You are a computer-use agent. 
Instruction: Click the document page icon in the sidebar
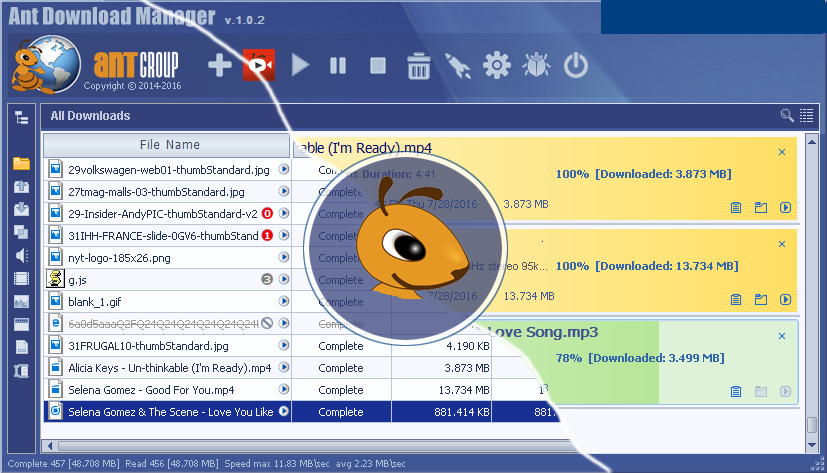click(x=22, y=347)
